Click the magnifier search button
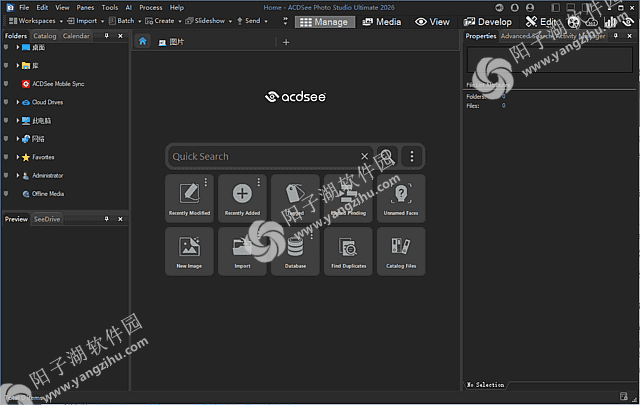 [x=387, y=156]
